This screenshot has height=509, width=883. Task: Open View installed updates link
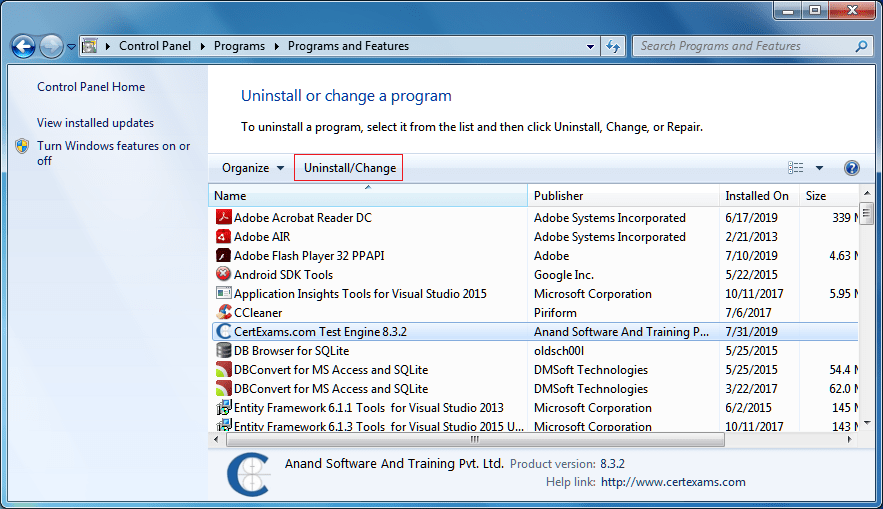95,123
